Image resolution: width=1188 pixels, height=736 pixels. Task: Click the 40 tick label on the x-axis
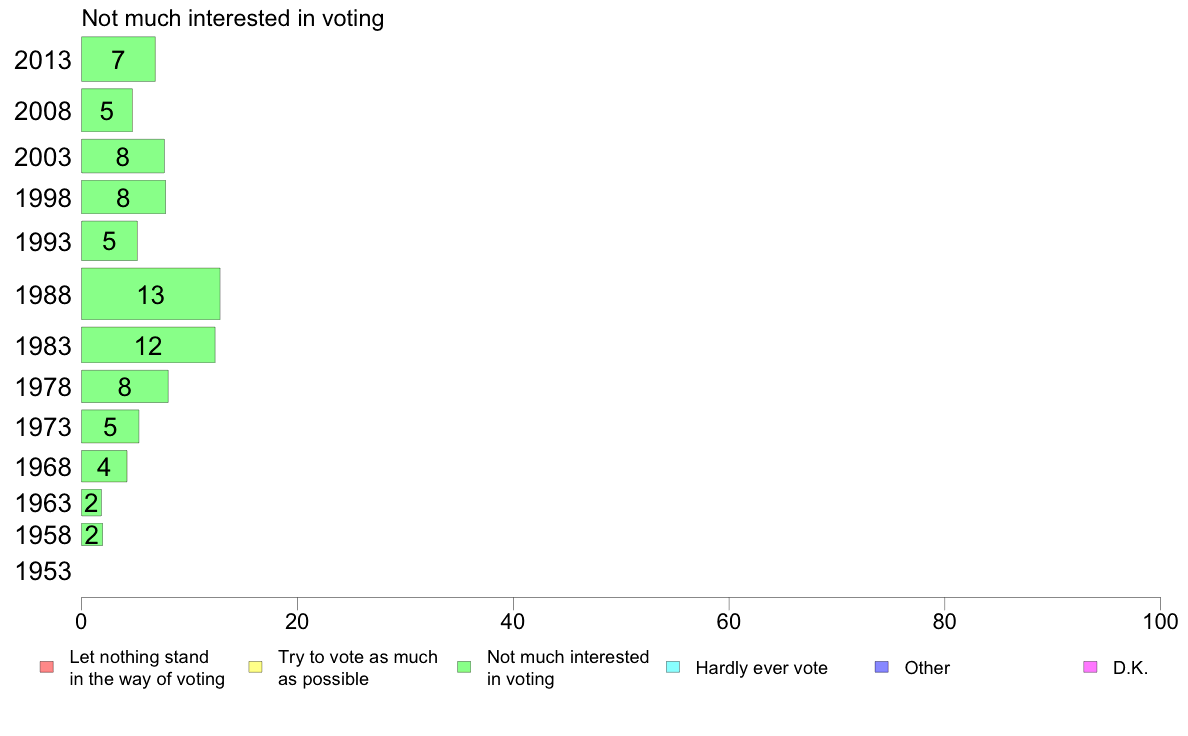pyautogui.click(x=513, y=622)
